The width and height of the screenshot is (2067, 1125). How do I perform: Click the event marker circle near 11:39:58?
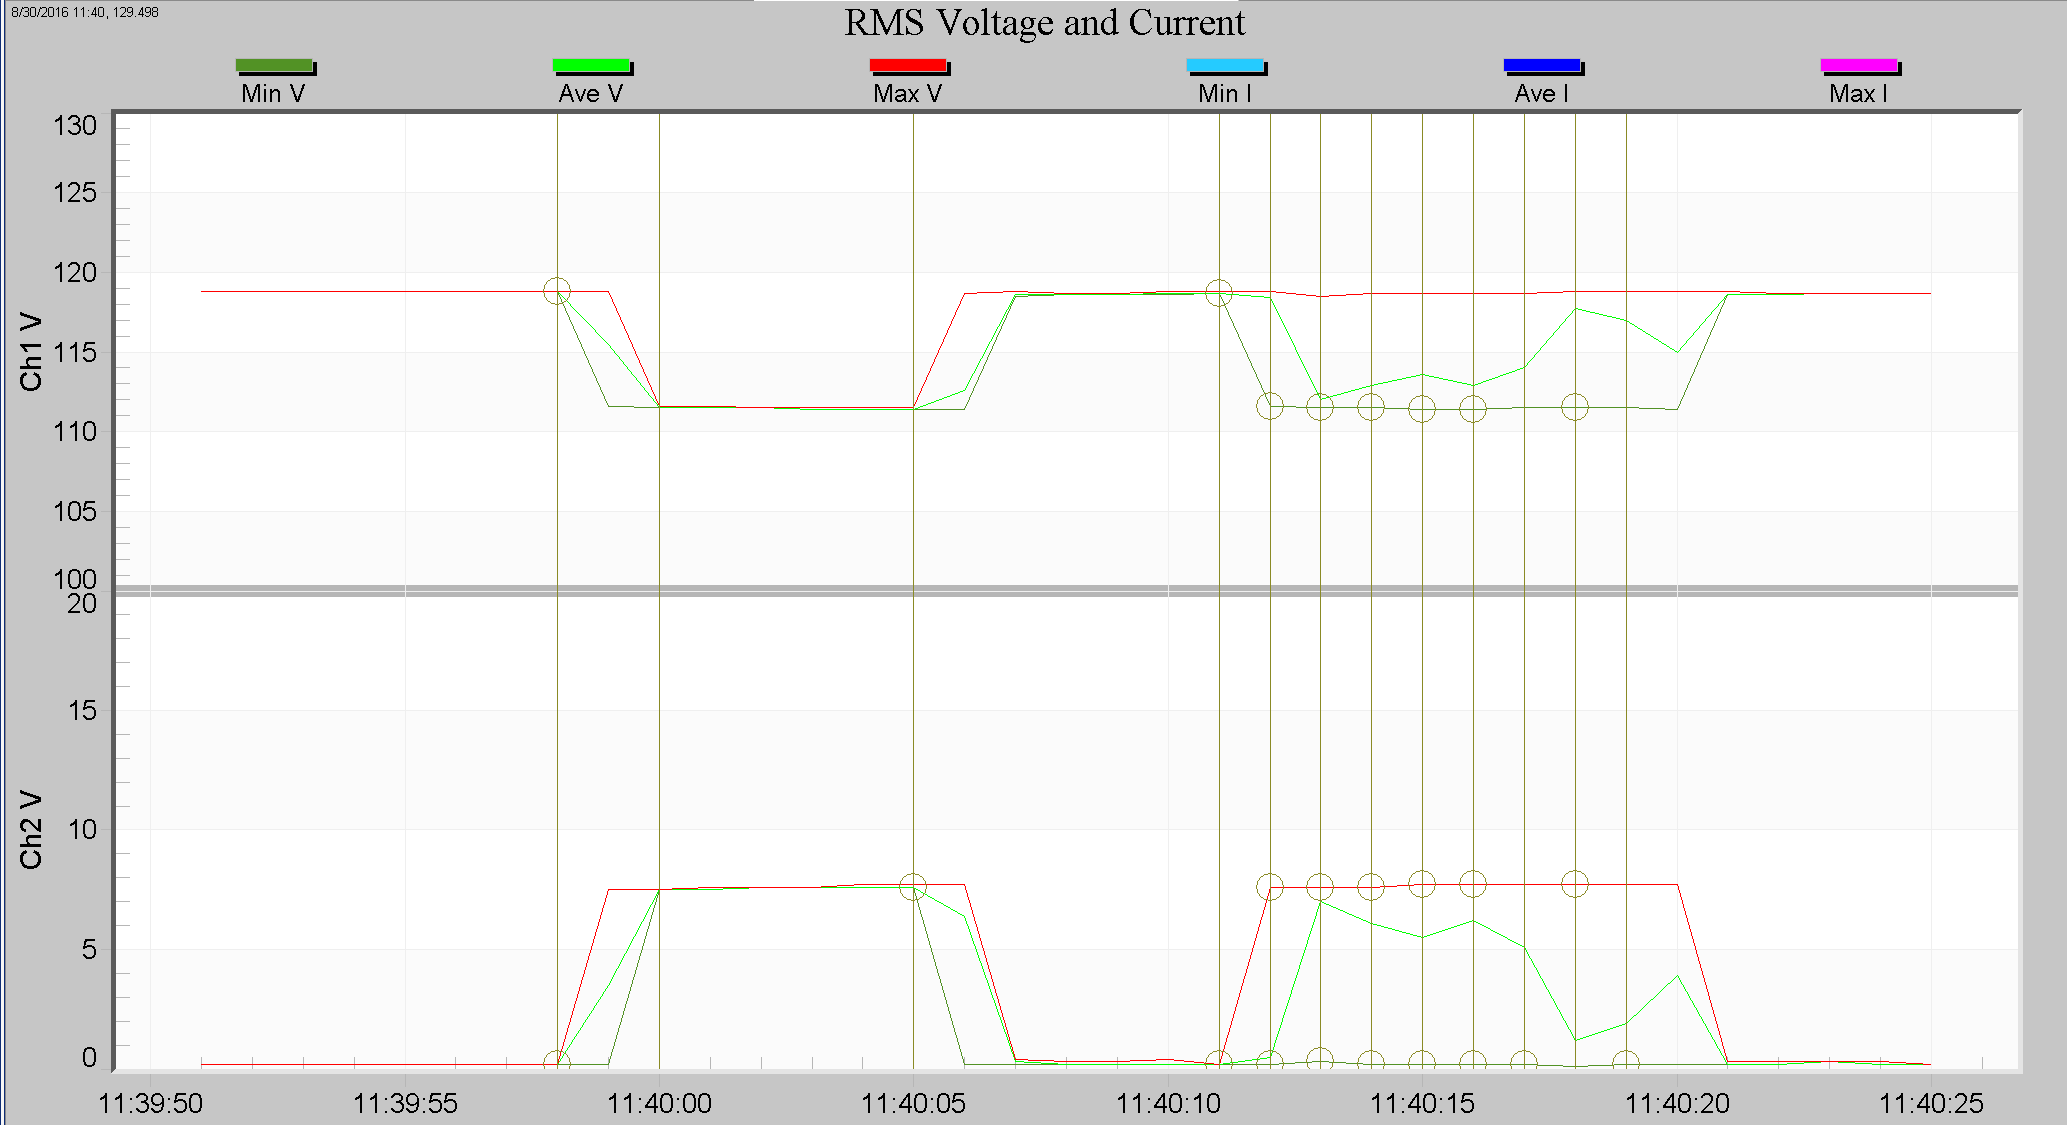[557, 289]
